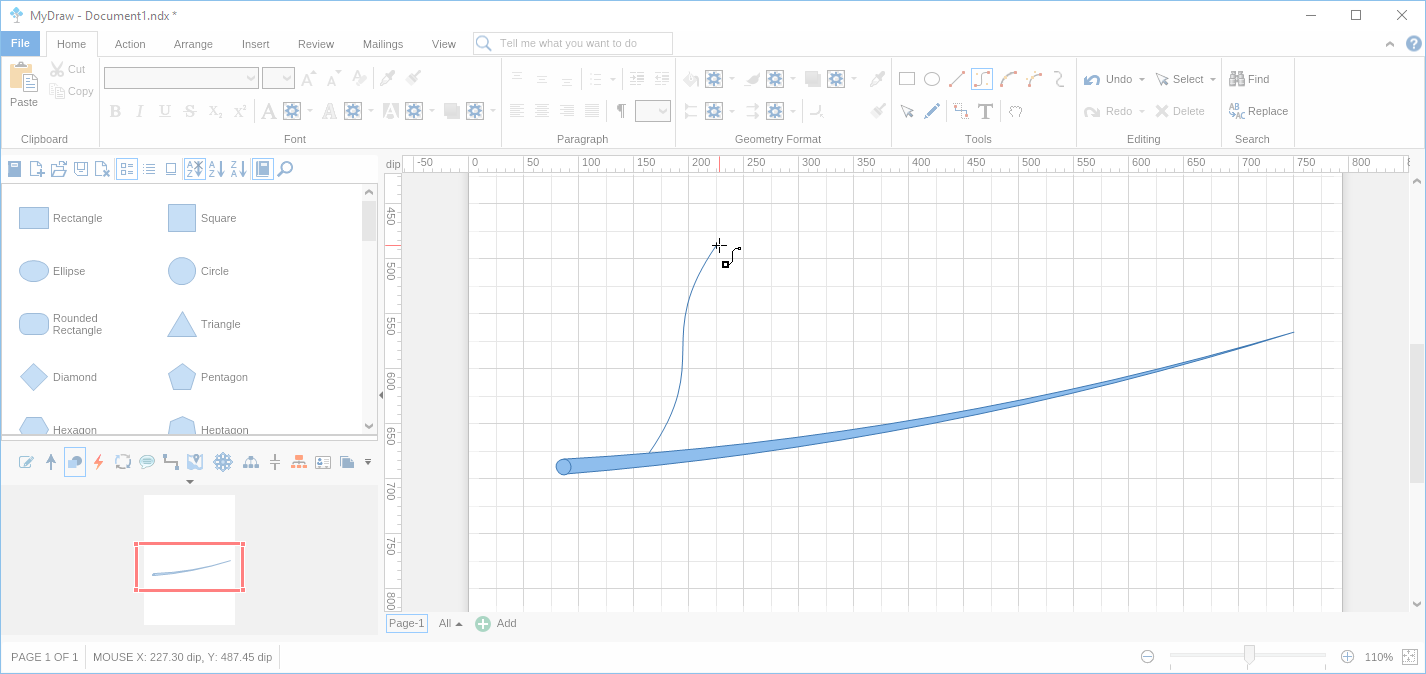This screenshot has width=1426, height=674.
Task: Toggle the annotation notes library button
Action: click(x=27, y=462)
